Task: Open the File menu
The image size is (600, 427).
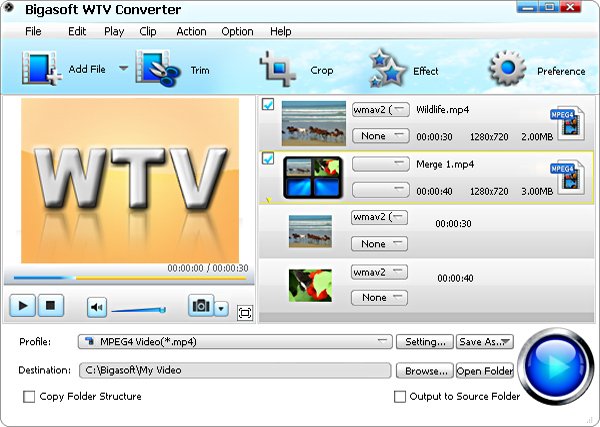Action: (x=33, y=31)
